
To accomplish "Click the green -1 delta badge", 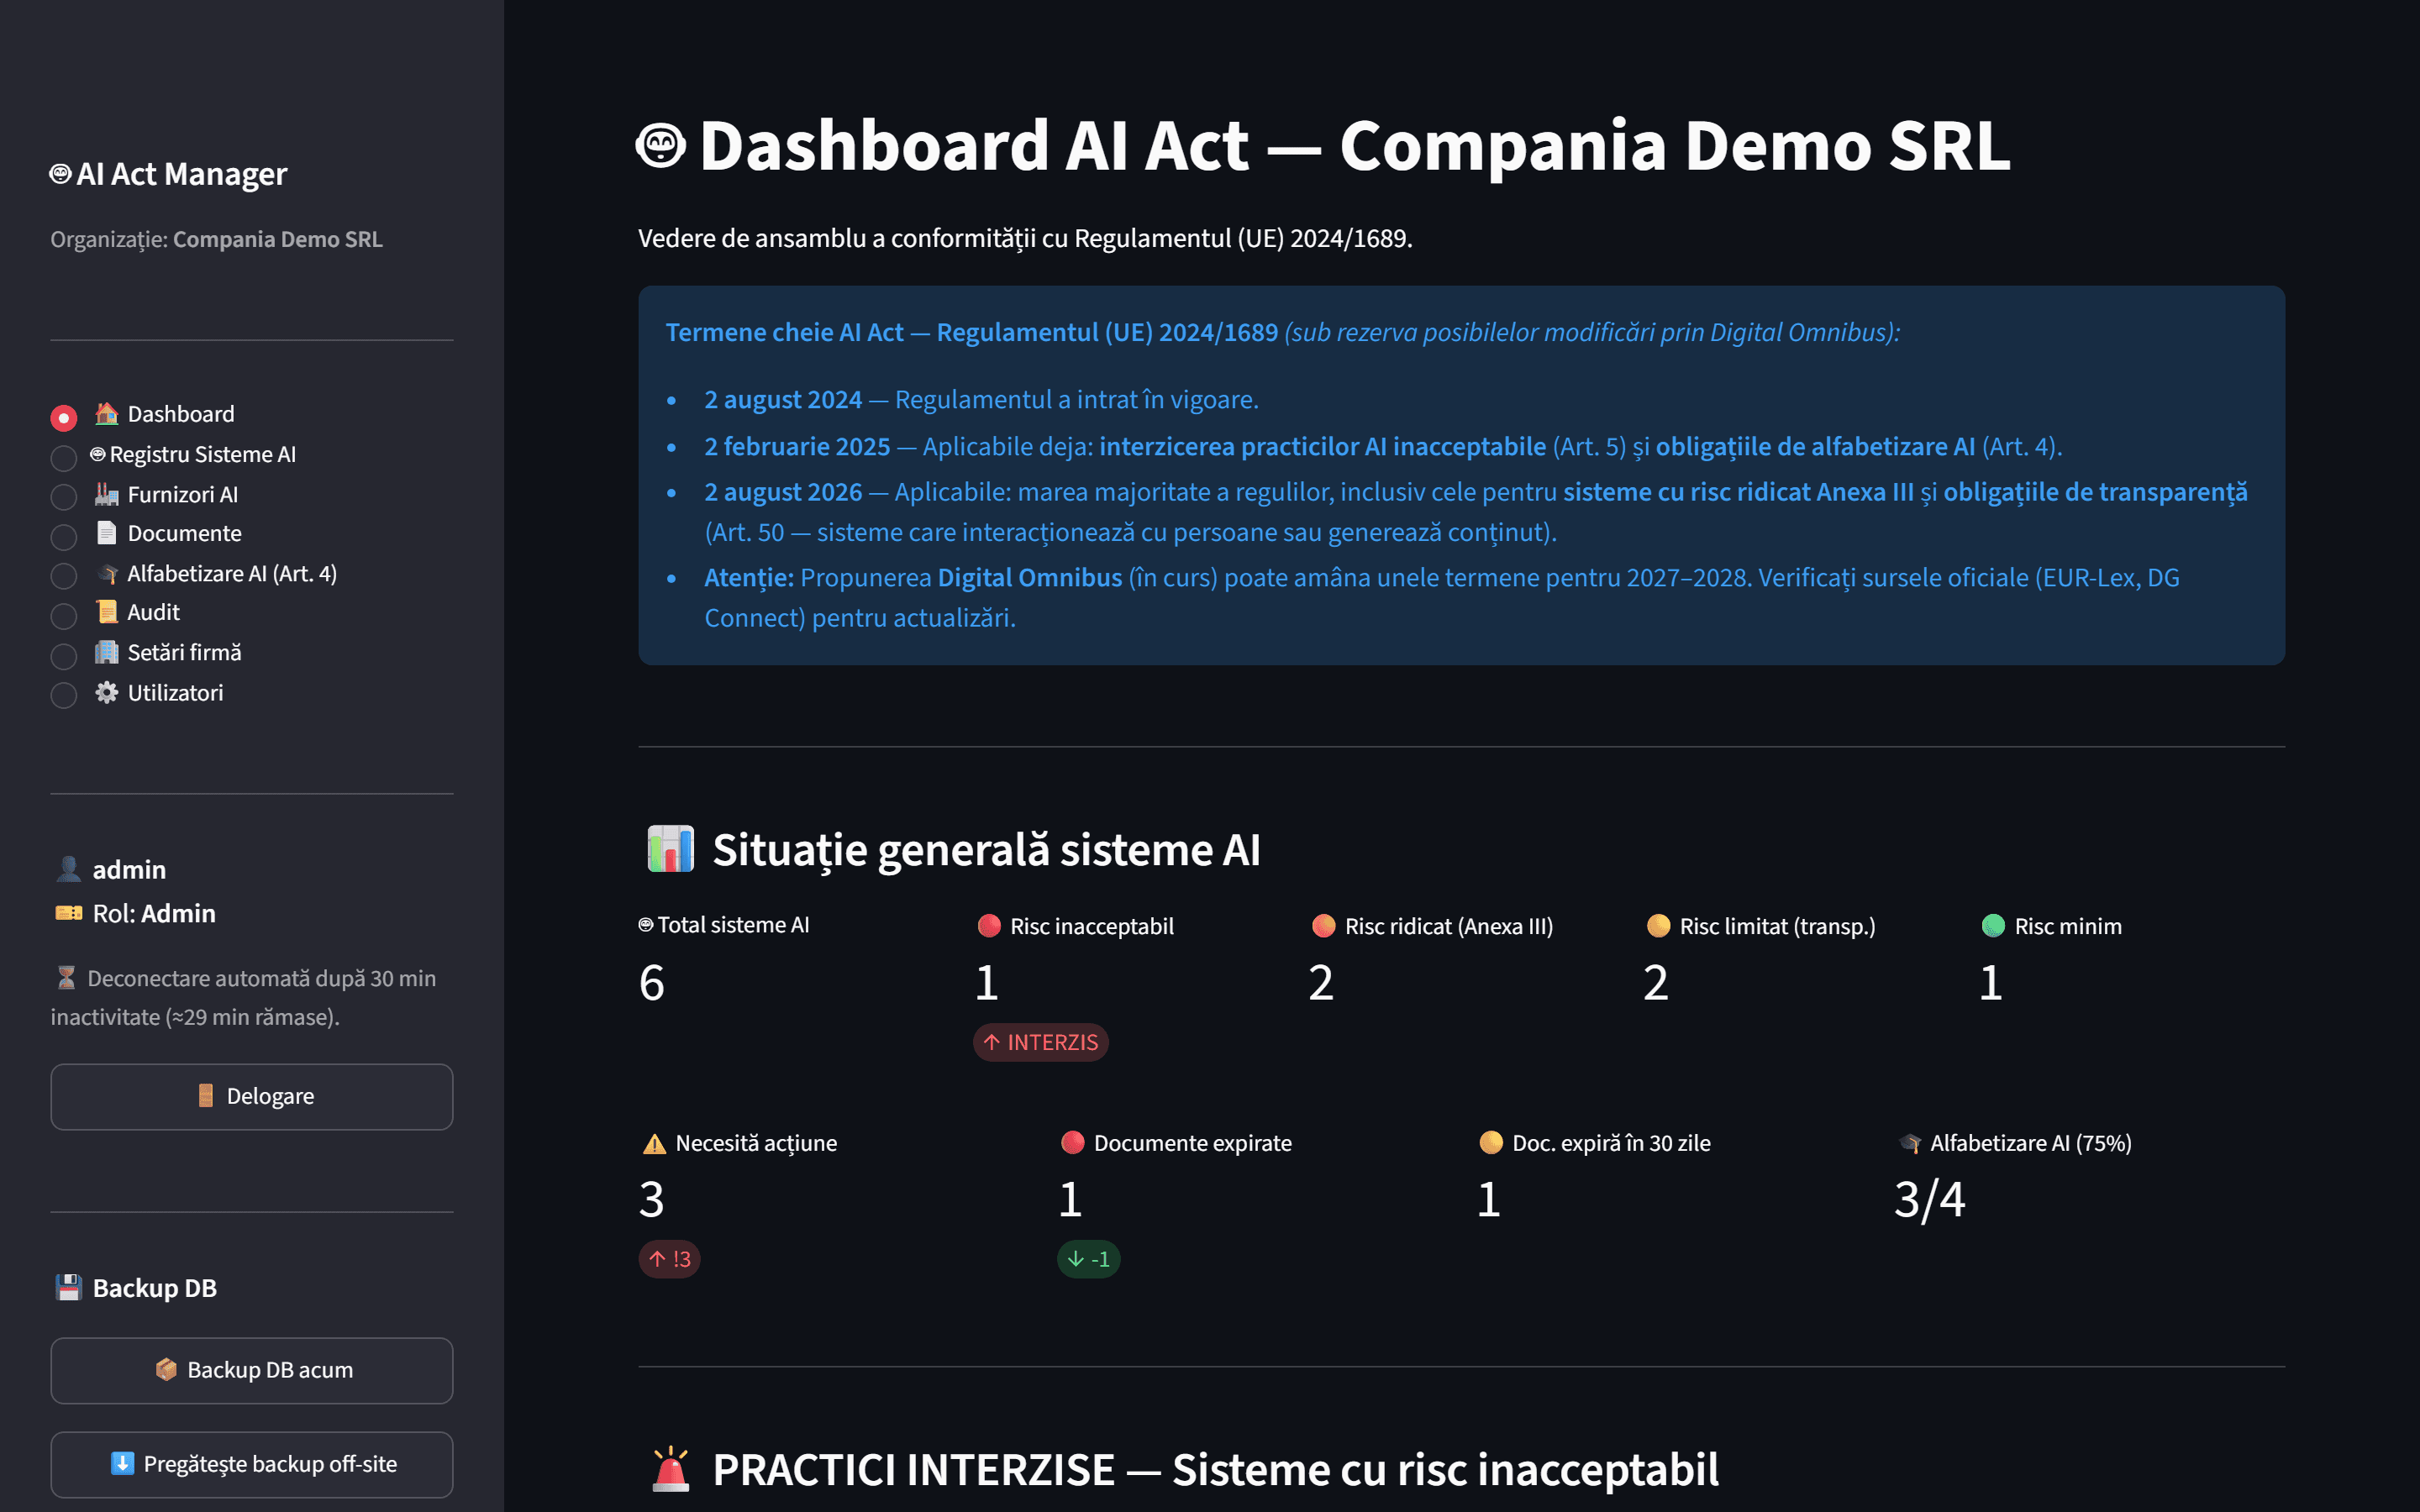I will [x=1089, y=1259].
